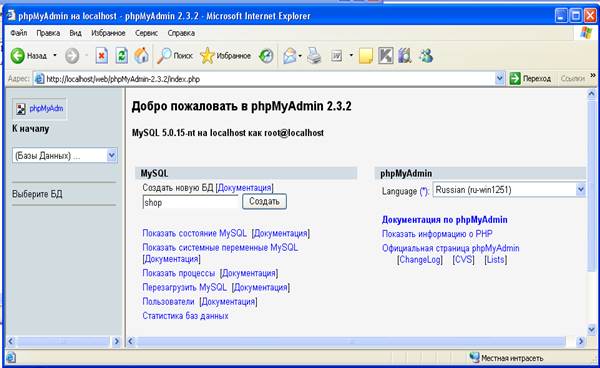600x368 pixels.
Task: Open the Файл menu
Action: tap(19, 33)
